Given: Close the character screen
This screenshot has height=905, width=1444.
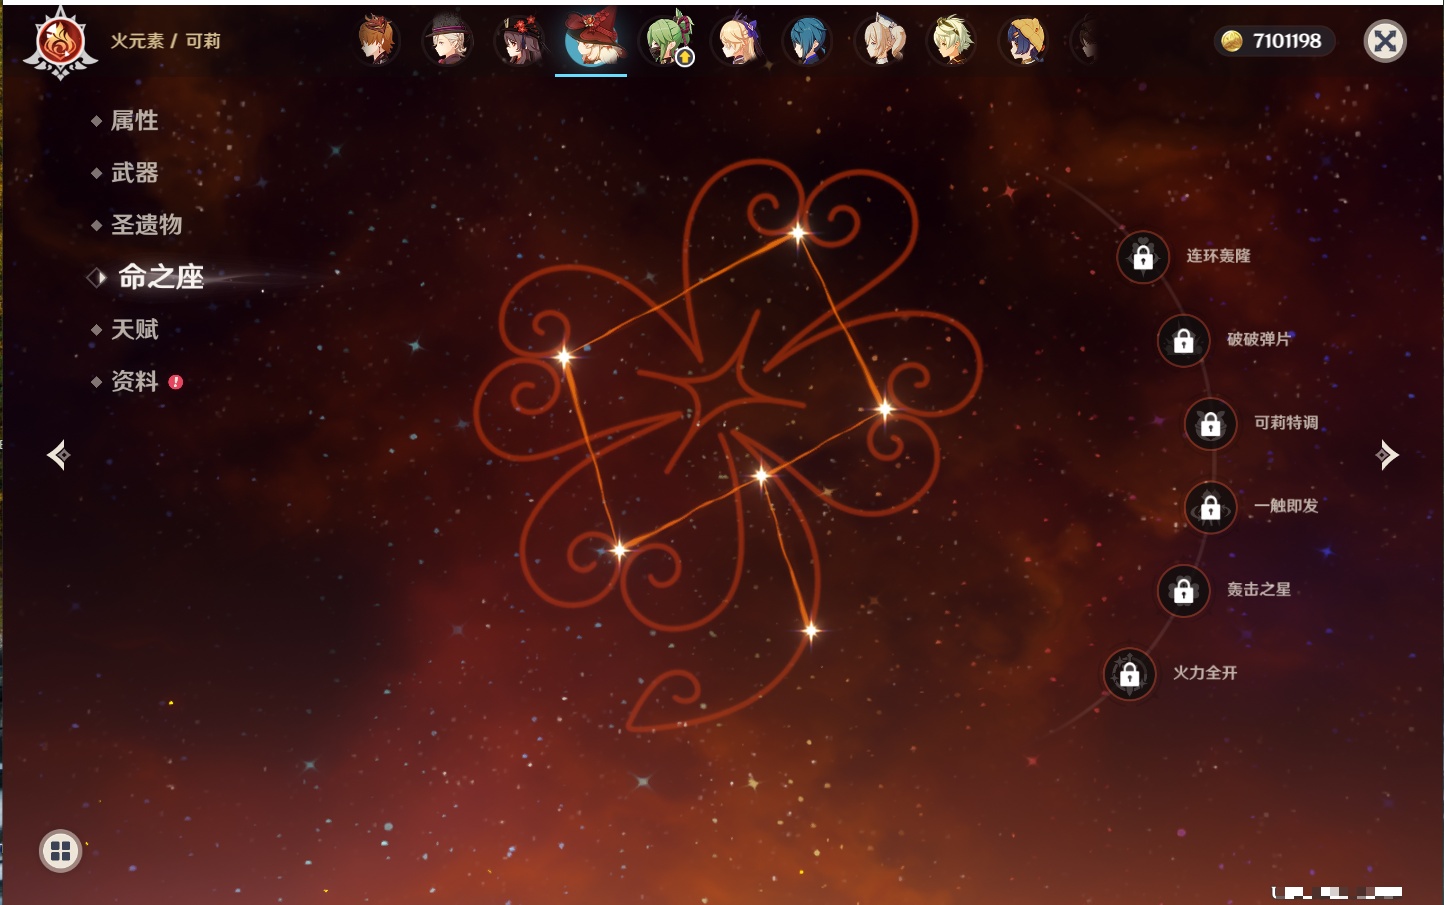Looking at the screenshot, I should tap(1385, 41).
